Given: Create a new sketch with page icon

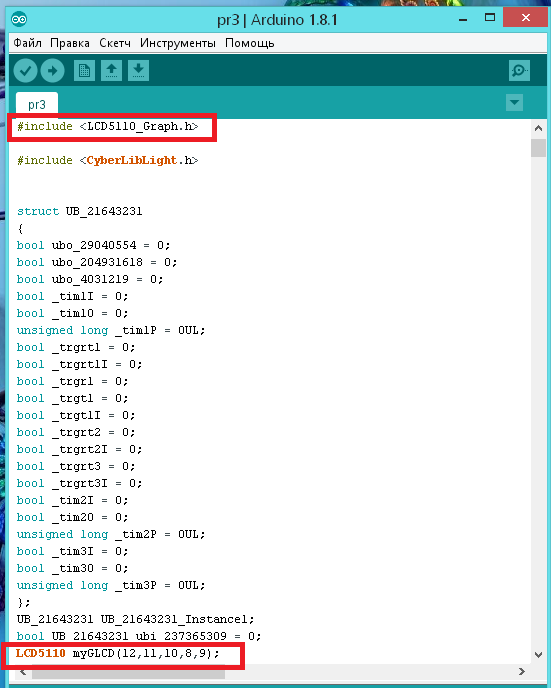Looking at the screenshot, I should click(84, 71).
